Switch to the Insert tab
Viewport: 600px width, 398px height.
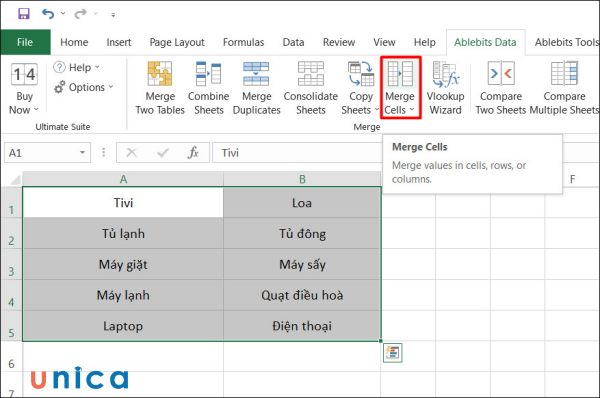119,42
